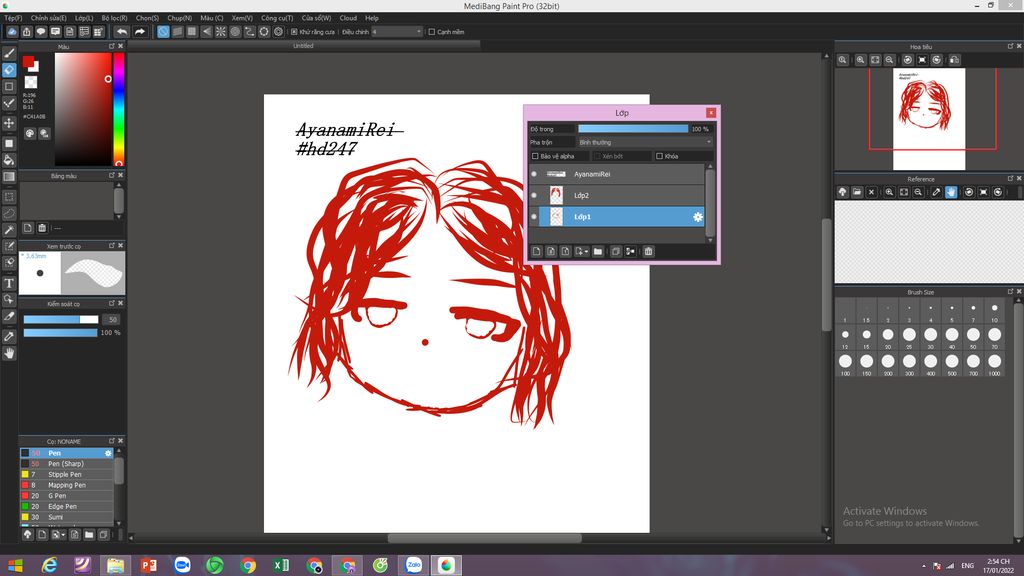Enable the radial snap icon
Image resolution: width=1024 pixels, height=576 pixels.
(x=221, y=31)
